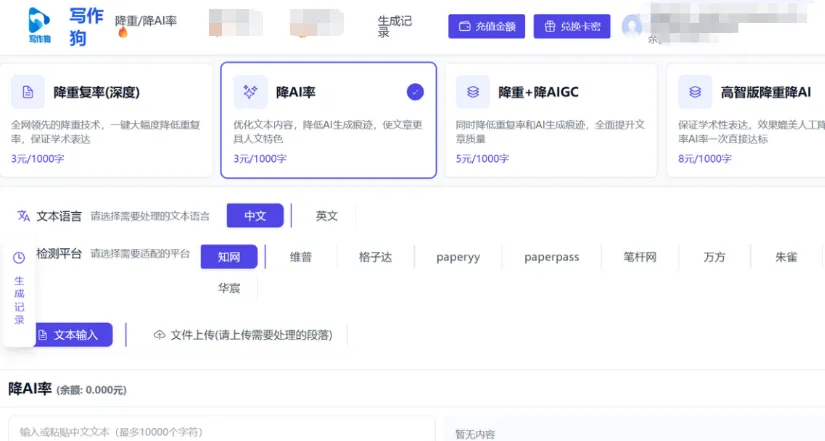Click the user avatar icon
The width and height of the screenshot is (825, 441).
coord(632,26)
